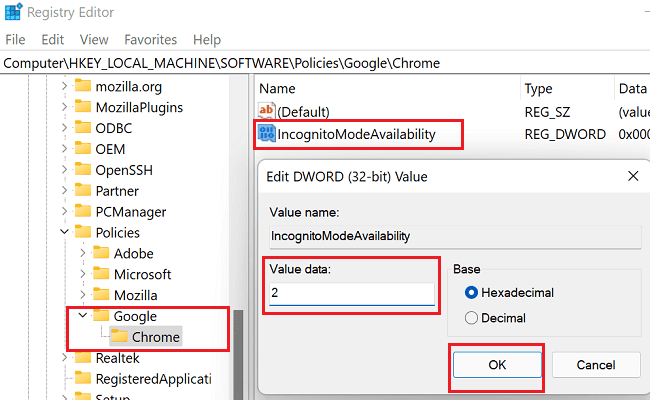Click the (Default) string value icon

(x=266, y=111)
